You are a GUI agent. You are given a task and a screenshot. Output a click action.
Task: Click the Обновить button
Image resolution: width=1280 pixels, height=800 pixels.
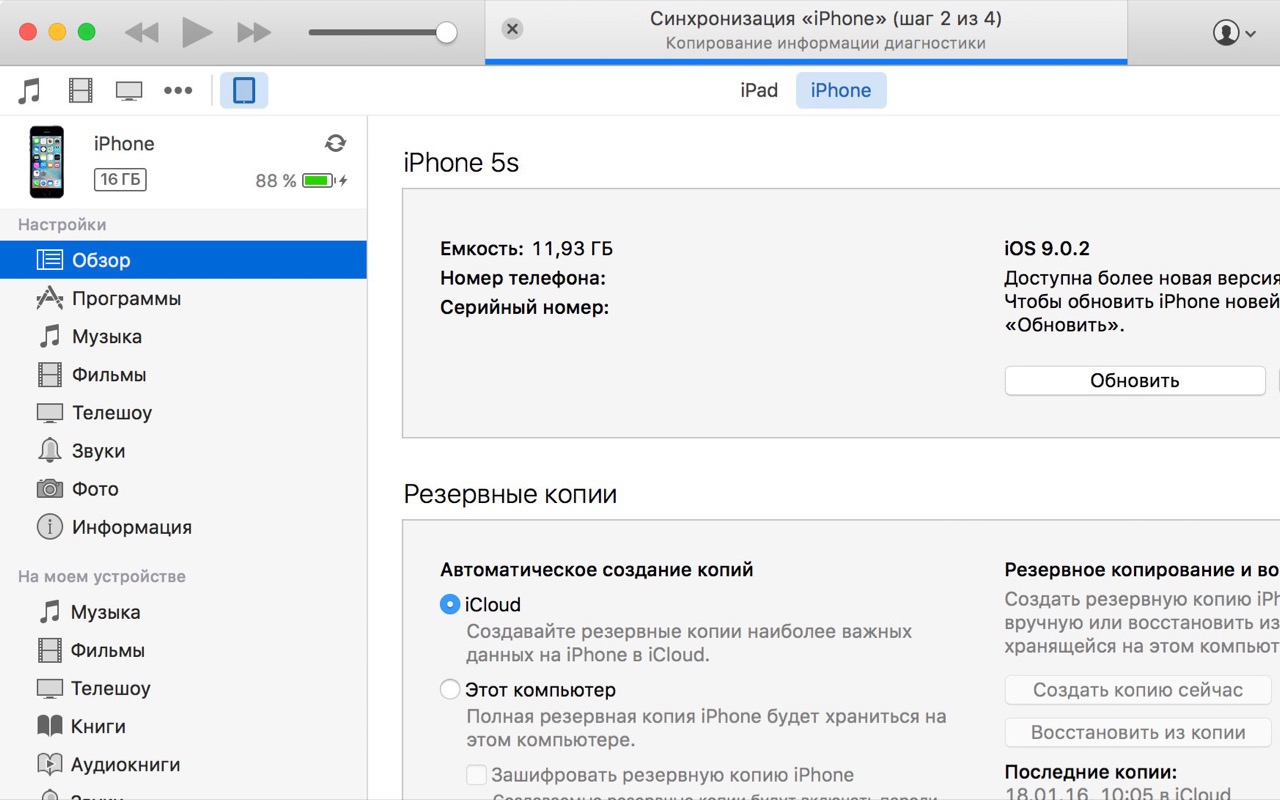point(1135,380)
